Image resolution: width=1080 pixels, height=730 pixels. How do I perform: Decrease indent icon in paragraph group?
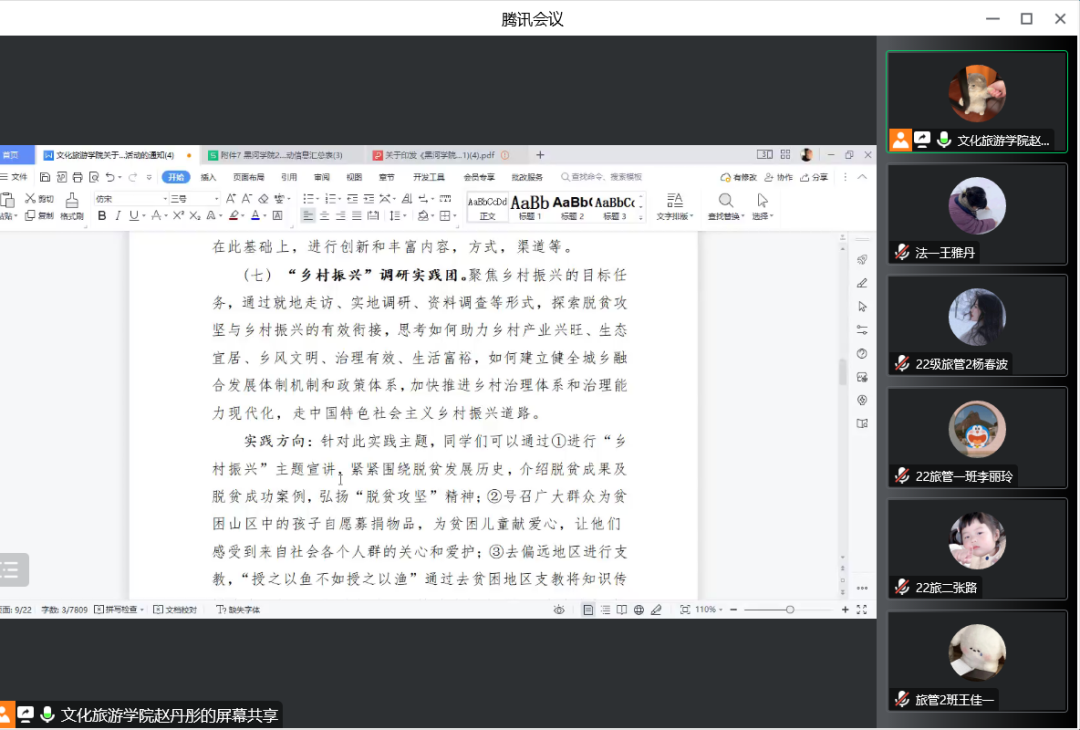tap(353, 198)
